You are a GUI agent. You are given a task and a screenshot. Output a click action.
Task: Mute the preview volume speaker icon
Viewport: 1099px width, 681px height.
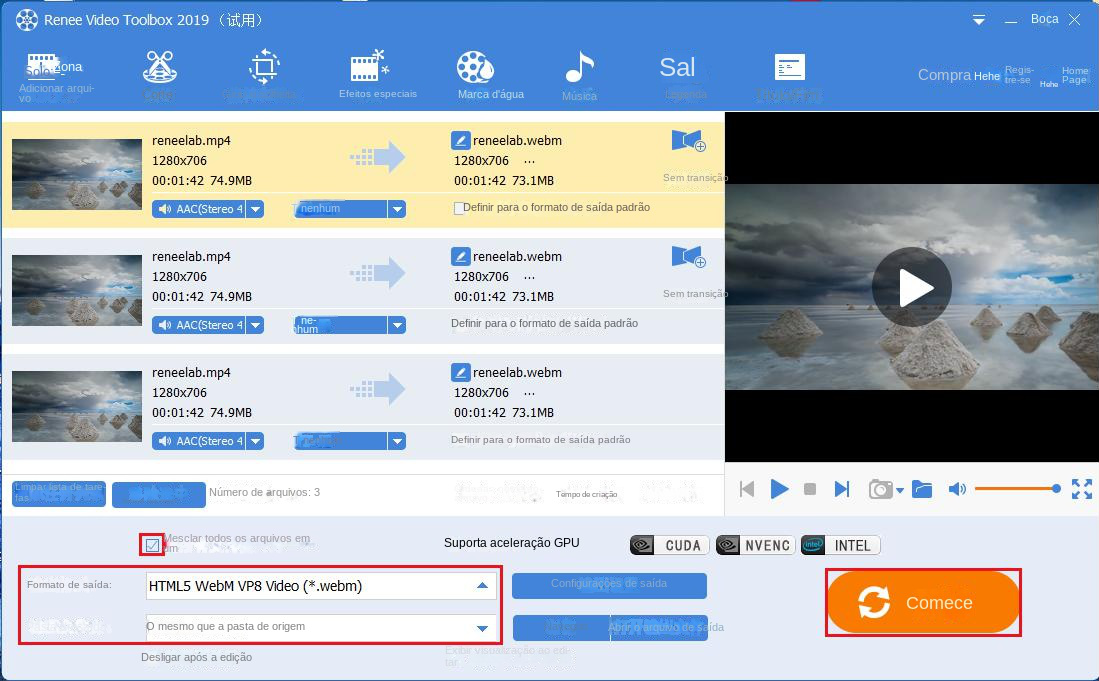coord(957,489)
